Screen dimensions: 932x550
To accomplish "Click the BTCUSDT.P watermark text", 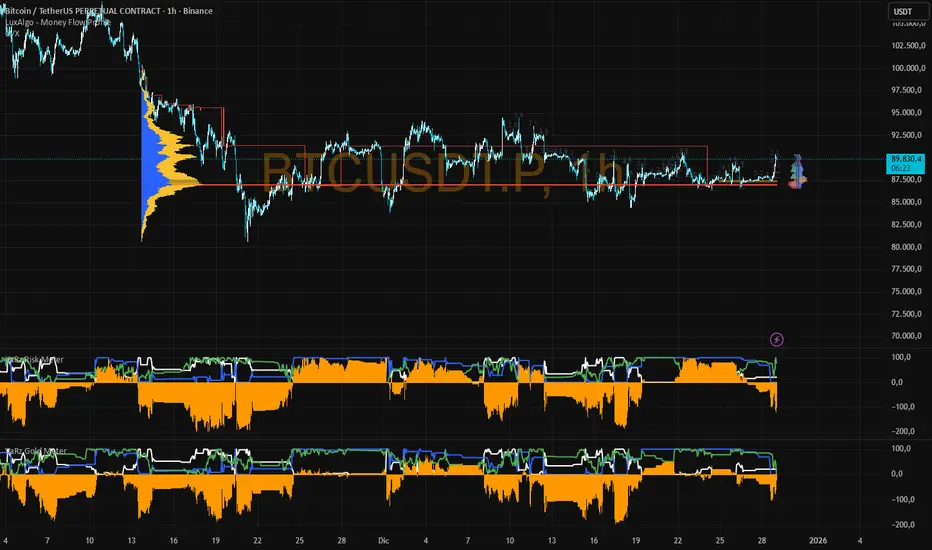I will 440,172.
